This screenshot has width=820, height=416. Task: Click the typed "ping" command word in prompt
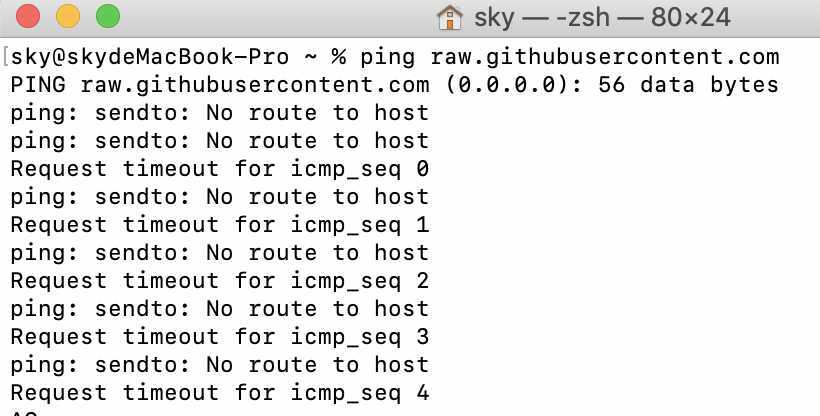point(389,57)
